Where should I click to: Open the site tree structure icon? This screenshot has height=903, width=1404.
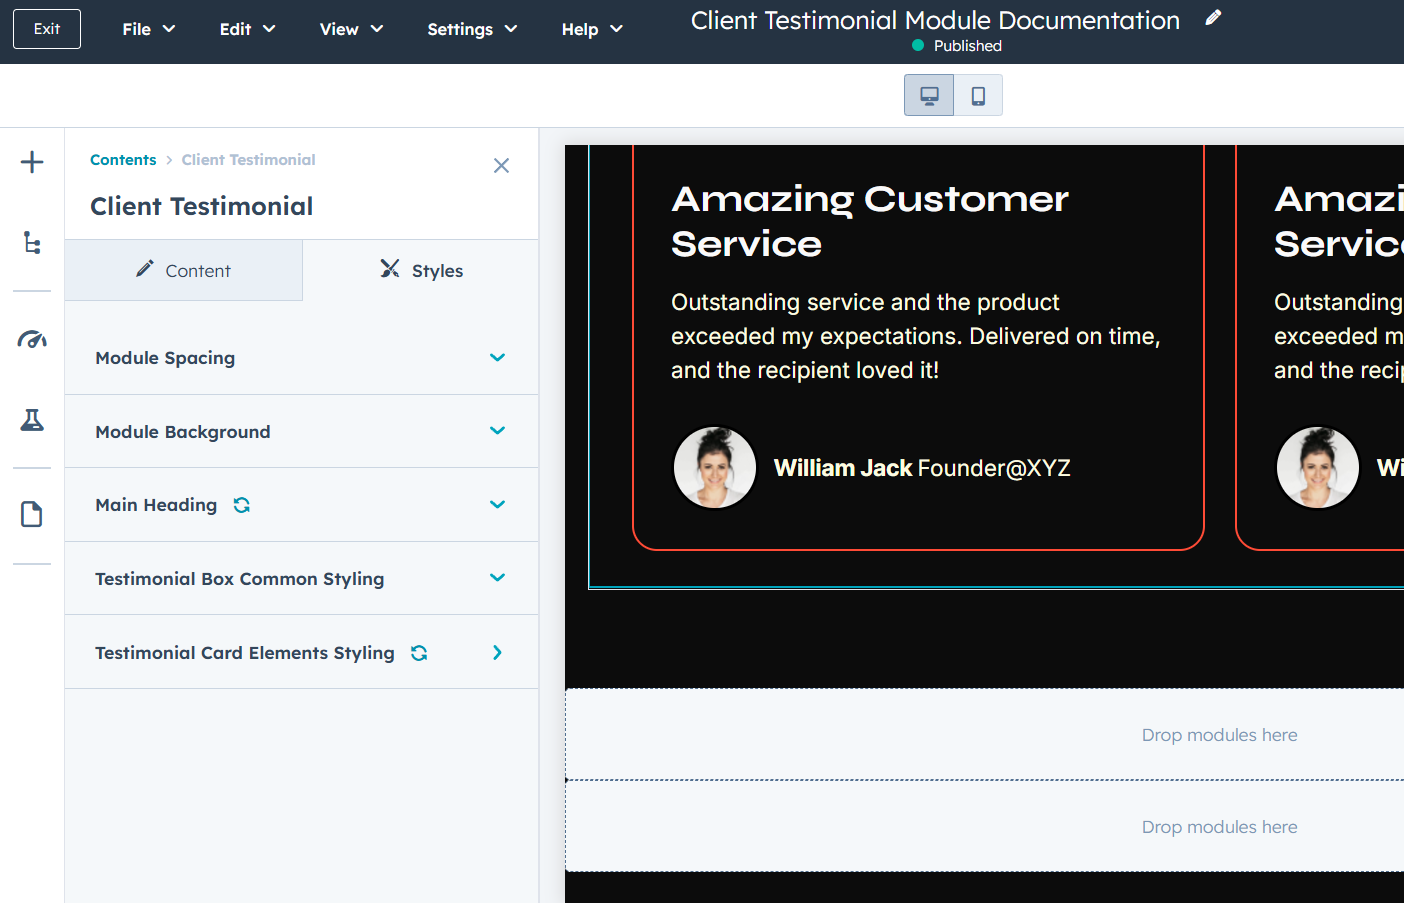(x=32, y=243)
